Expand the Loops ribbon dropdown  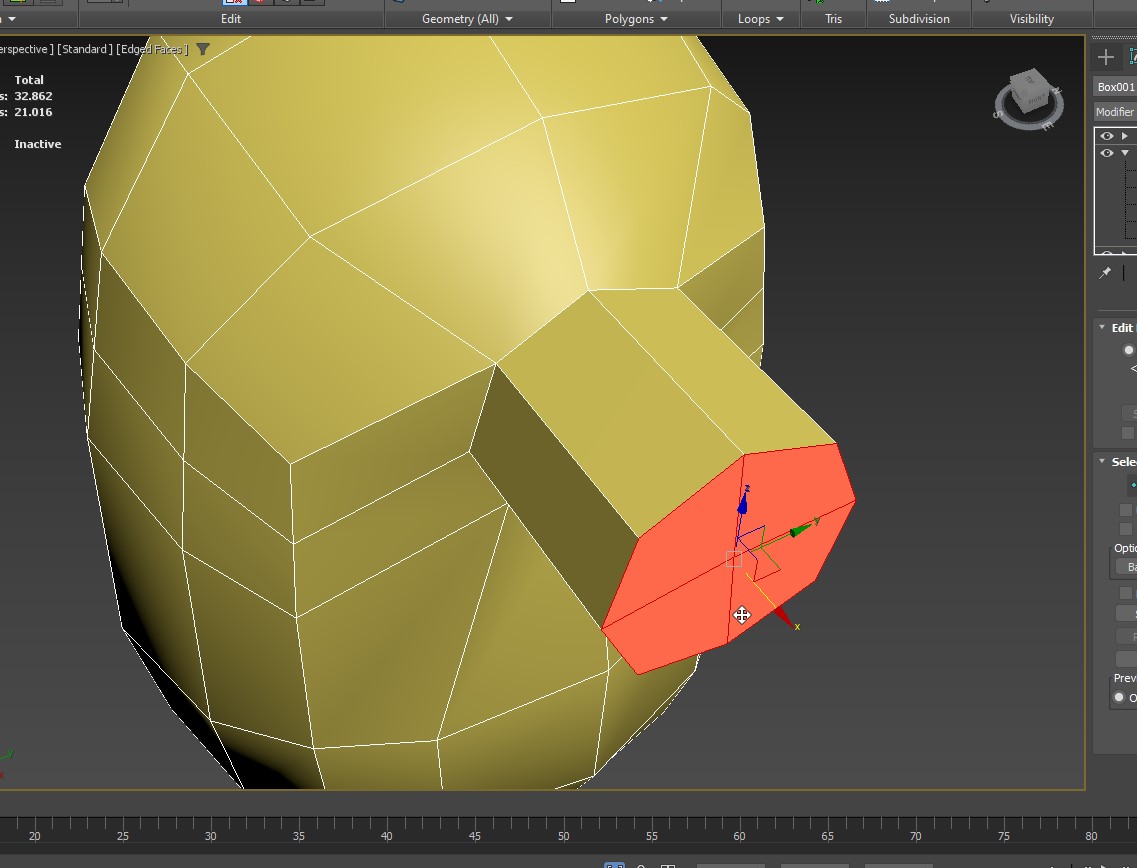760,19
